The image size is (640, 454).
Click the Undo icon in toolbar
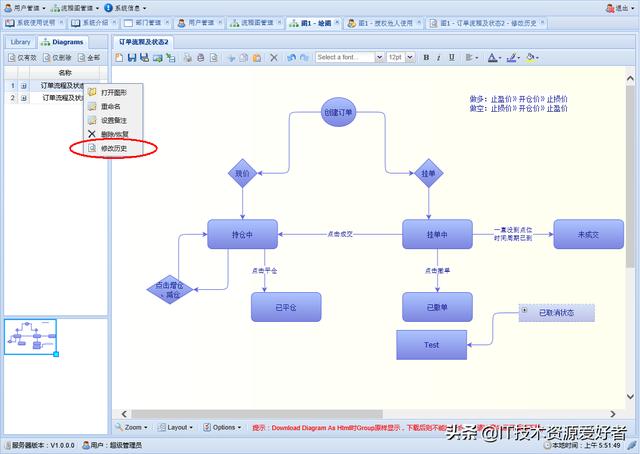point(291,58)
